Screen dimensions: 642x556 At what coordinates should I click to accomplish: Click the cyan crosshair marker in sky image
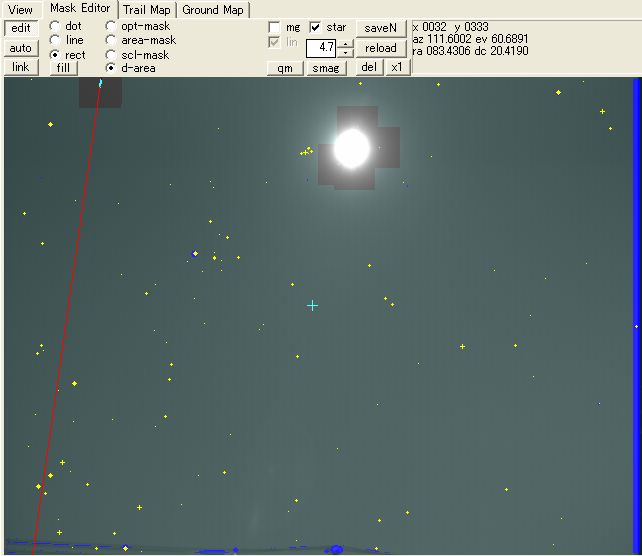click(x=312, y=305)
